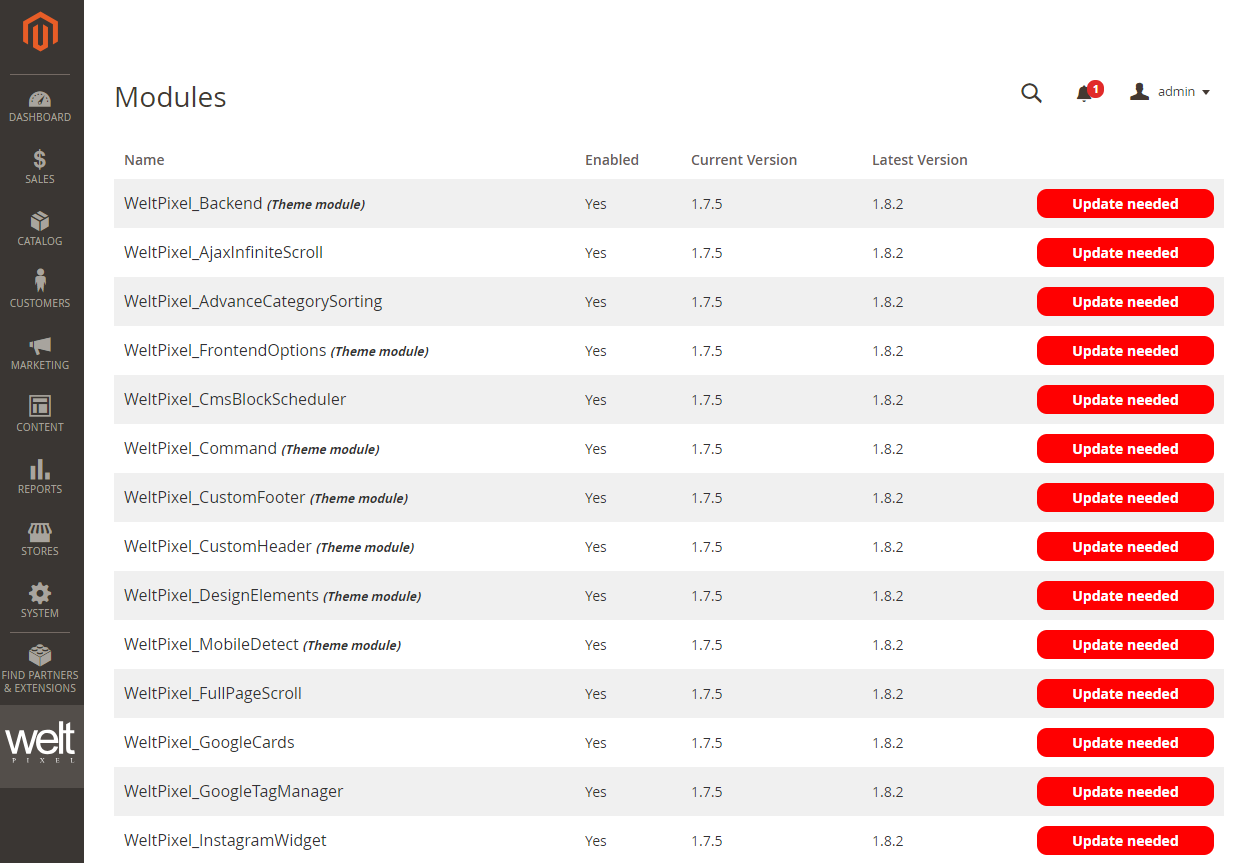
Task: Click the Modules page heading
Action: [x=170, y=97]
